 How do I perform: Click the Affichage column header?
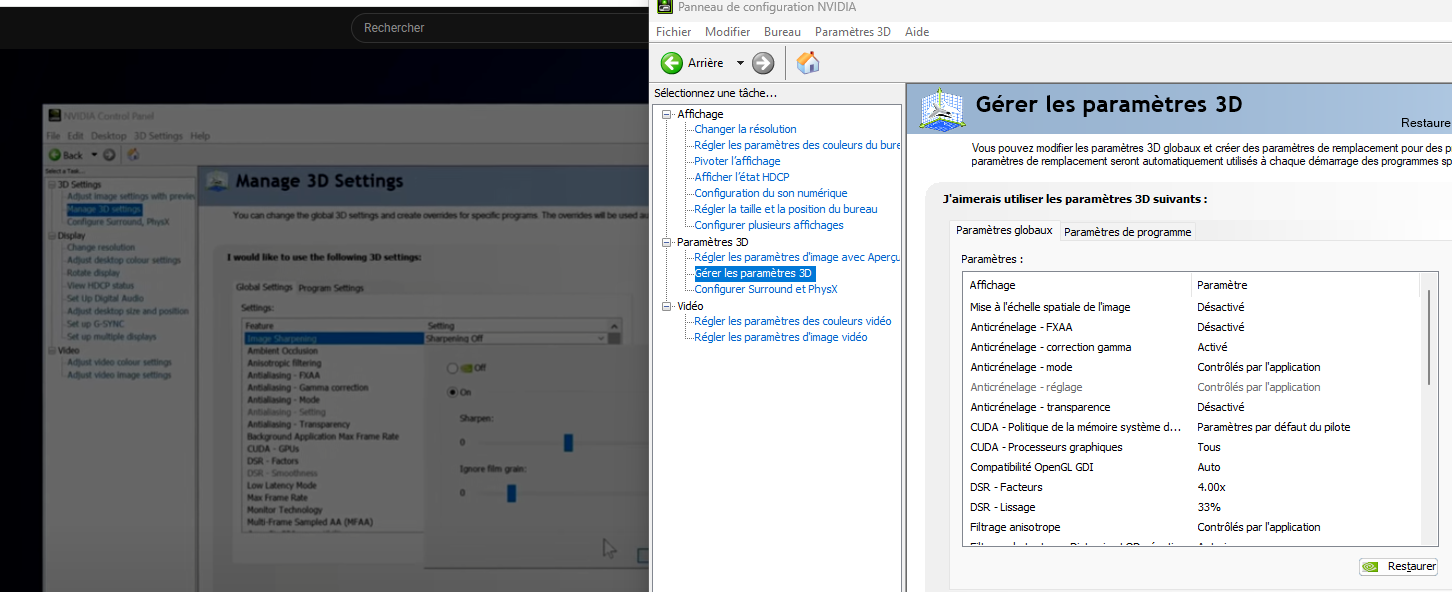coord(1077,285)
